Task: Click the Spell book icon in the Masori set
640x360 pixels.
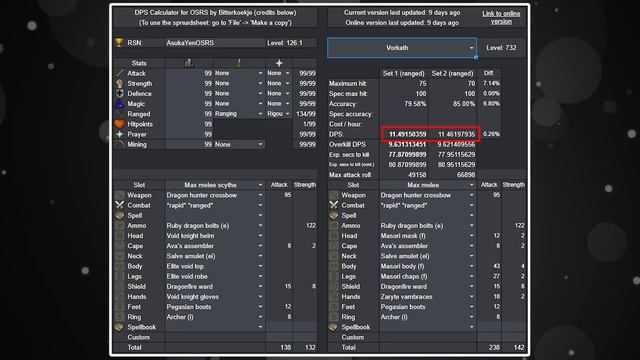Action: coord(334,215)
